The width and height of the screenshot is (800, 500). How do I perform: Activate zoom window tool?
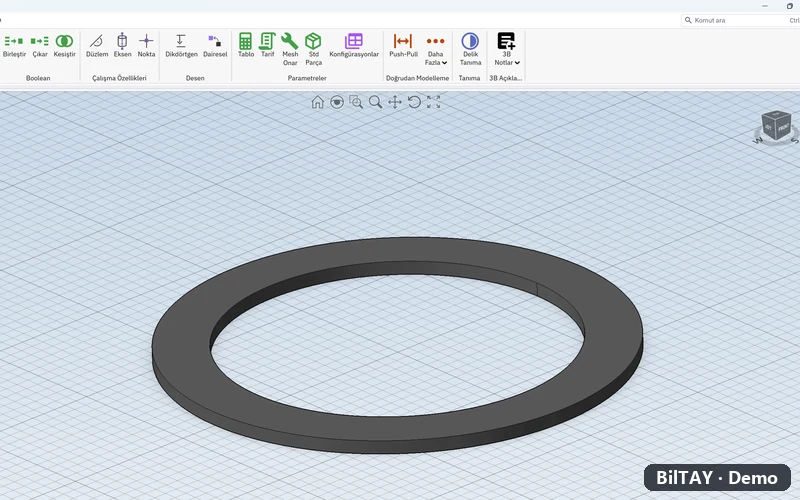(x=356, y=102)
